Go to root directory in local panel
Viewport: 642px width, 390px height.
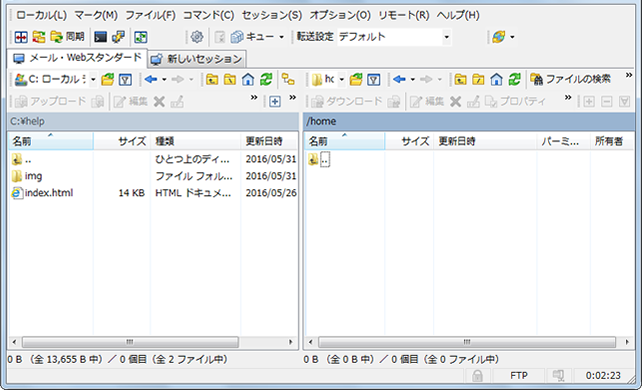coord(230,79)
